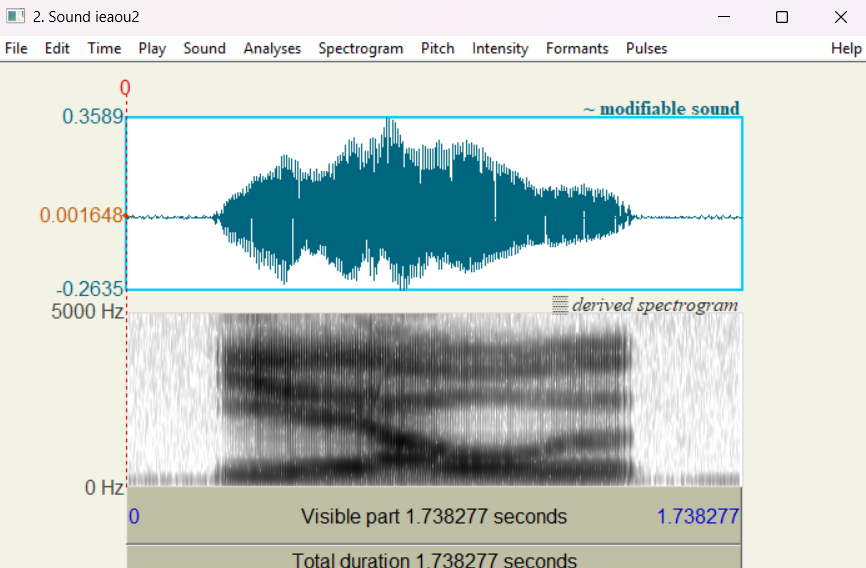Click the 0 Hz frequency label
The image size is (866, 568).
104,488
